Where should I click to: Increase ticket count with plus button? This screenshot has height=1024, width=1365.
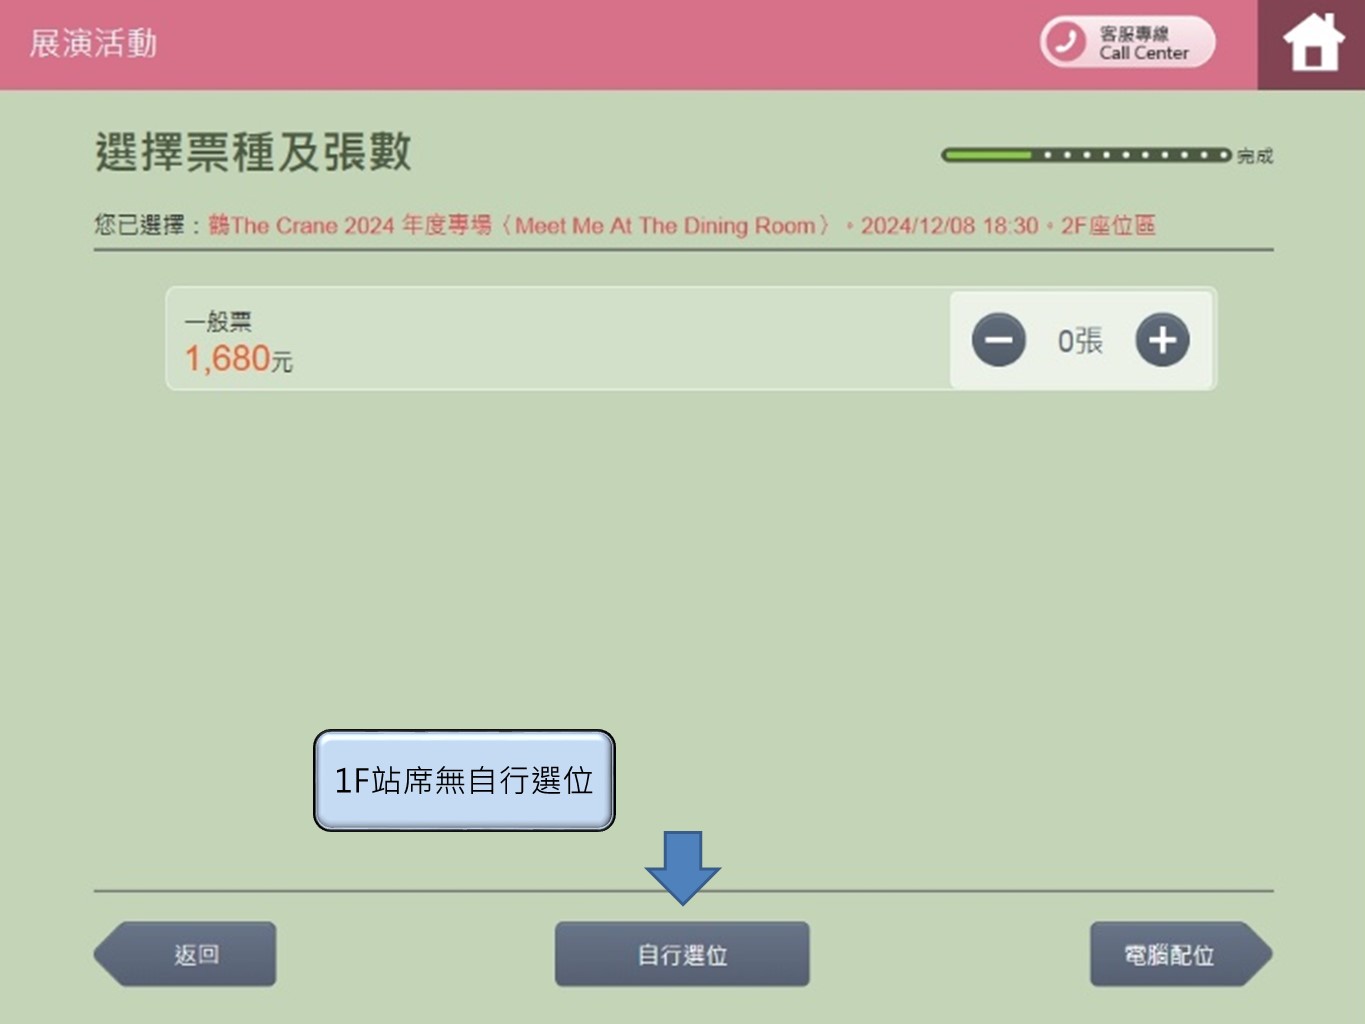tap(1162, 340)
